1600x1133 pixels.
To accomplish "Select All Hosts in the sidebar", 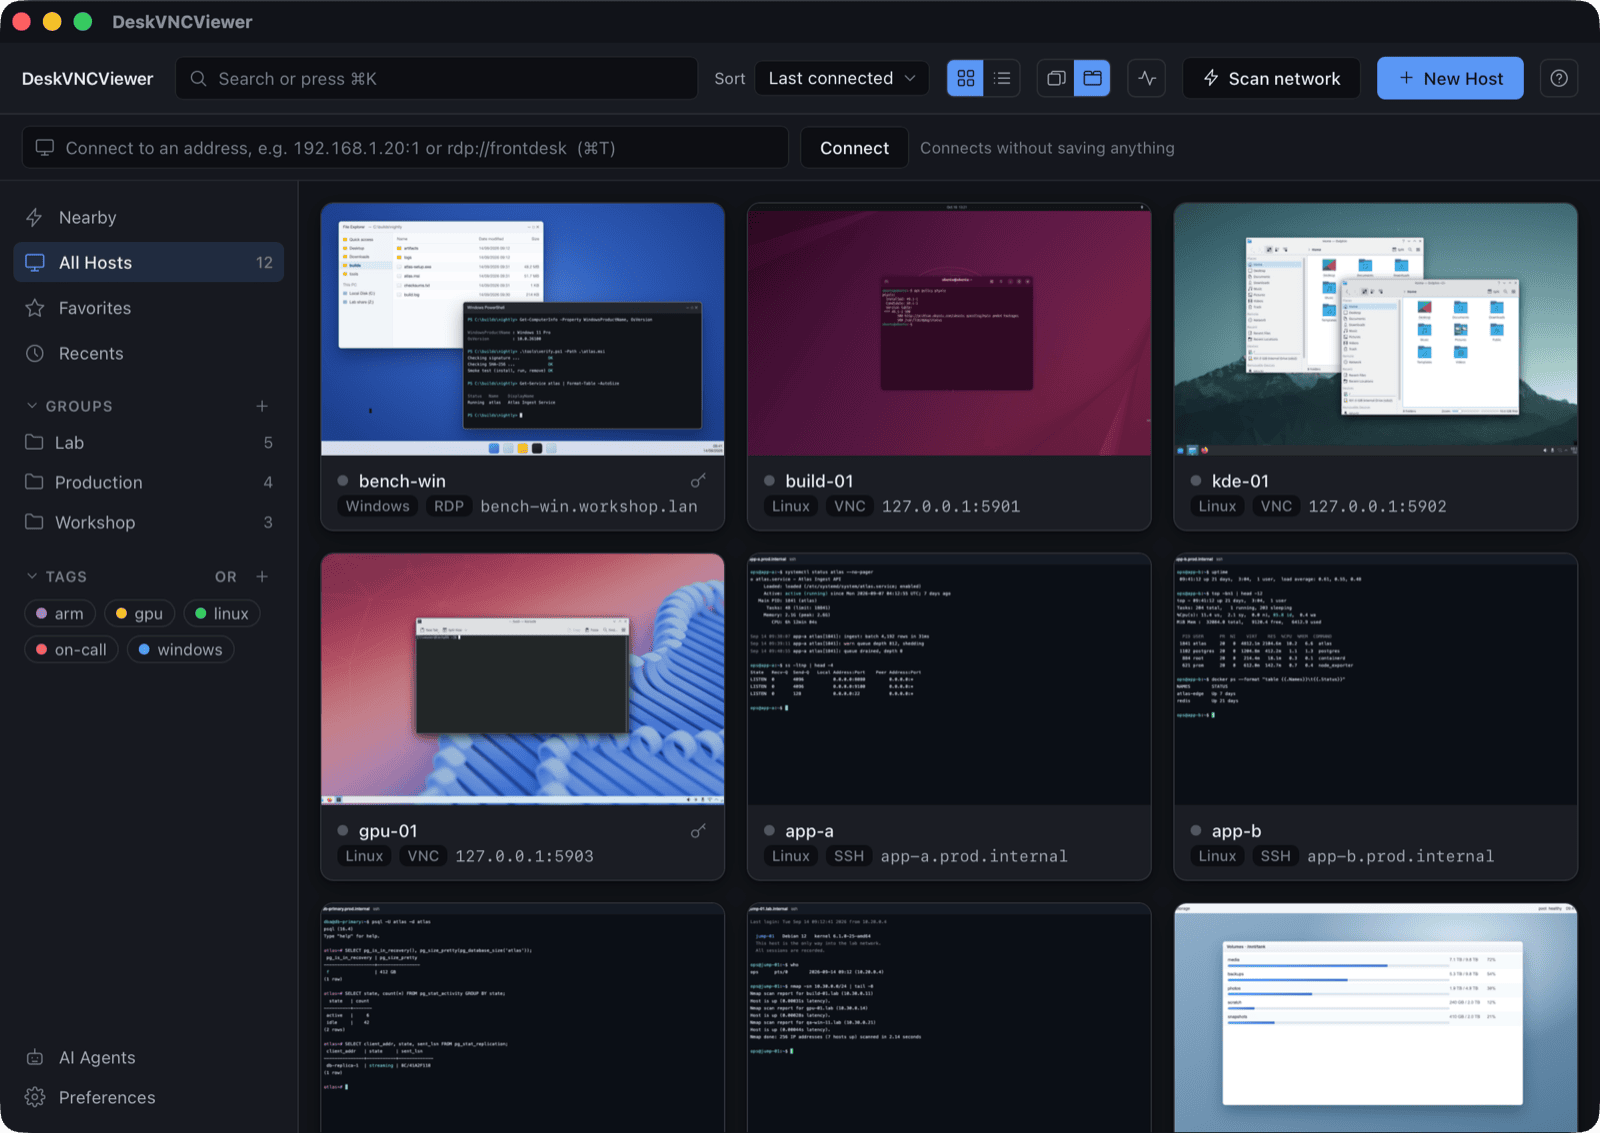I will click(149, 263).
